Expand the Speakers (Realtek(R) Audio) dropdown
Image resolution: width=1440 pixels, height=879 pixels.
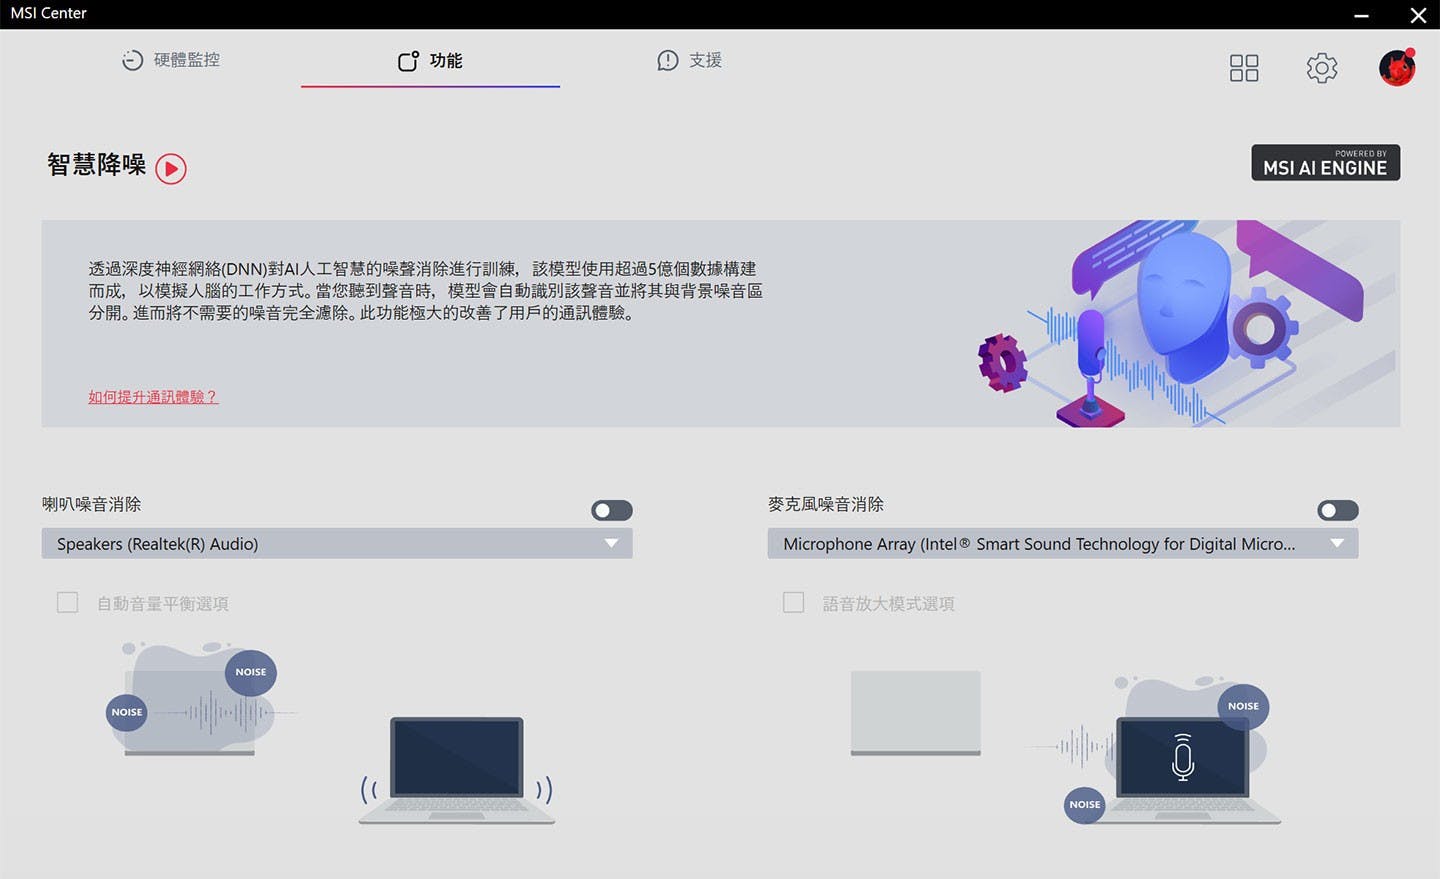point(337,544)
